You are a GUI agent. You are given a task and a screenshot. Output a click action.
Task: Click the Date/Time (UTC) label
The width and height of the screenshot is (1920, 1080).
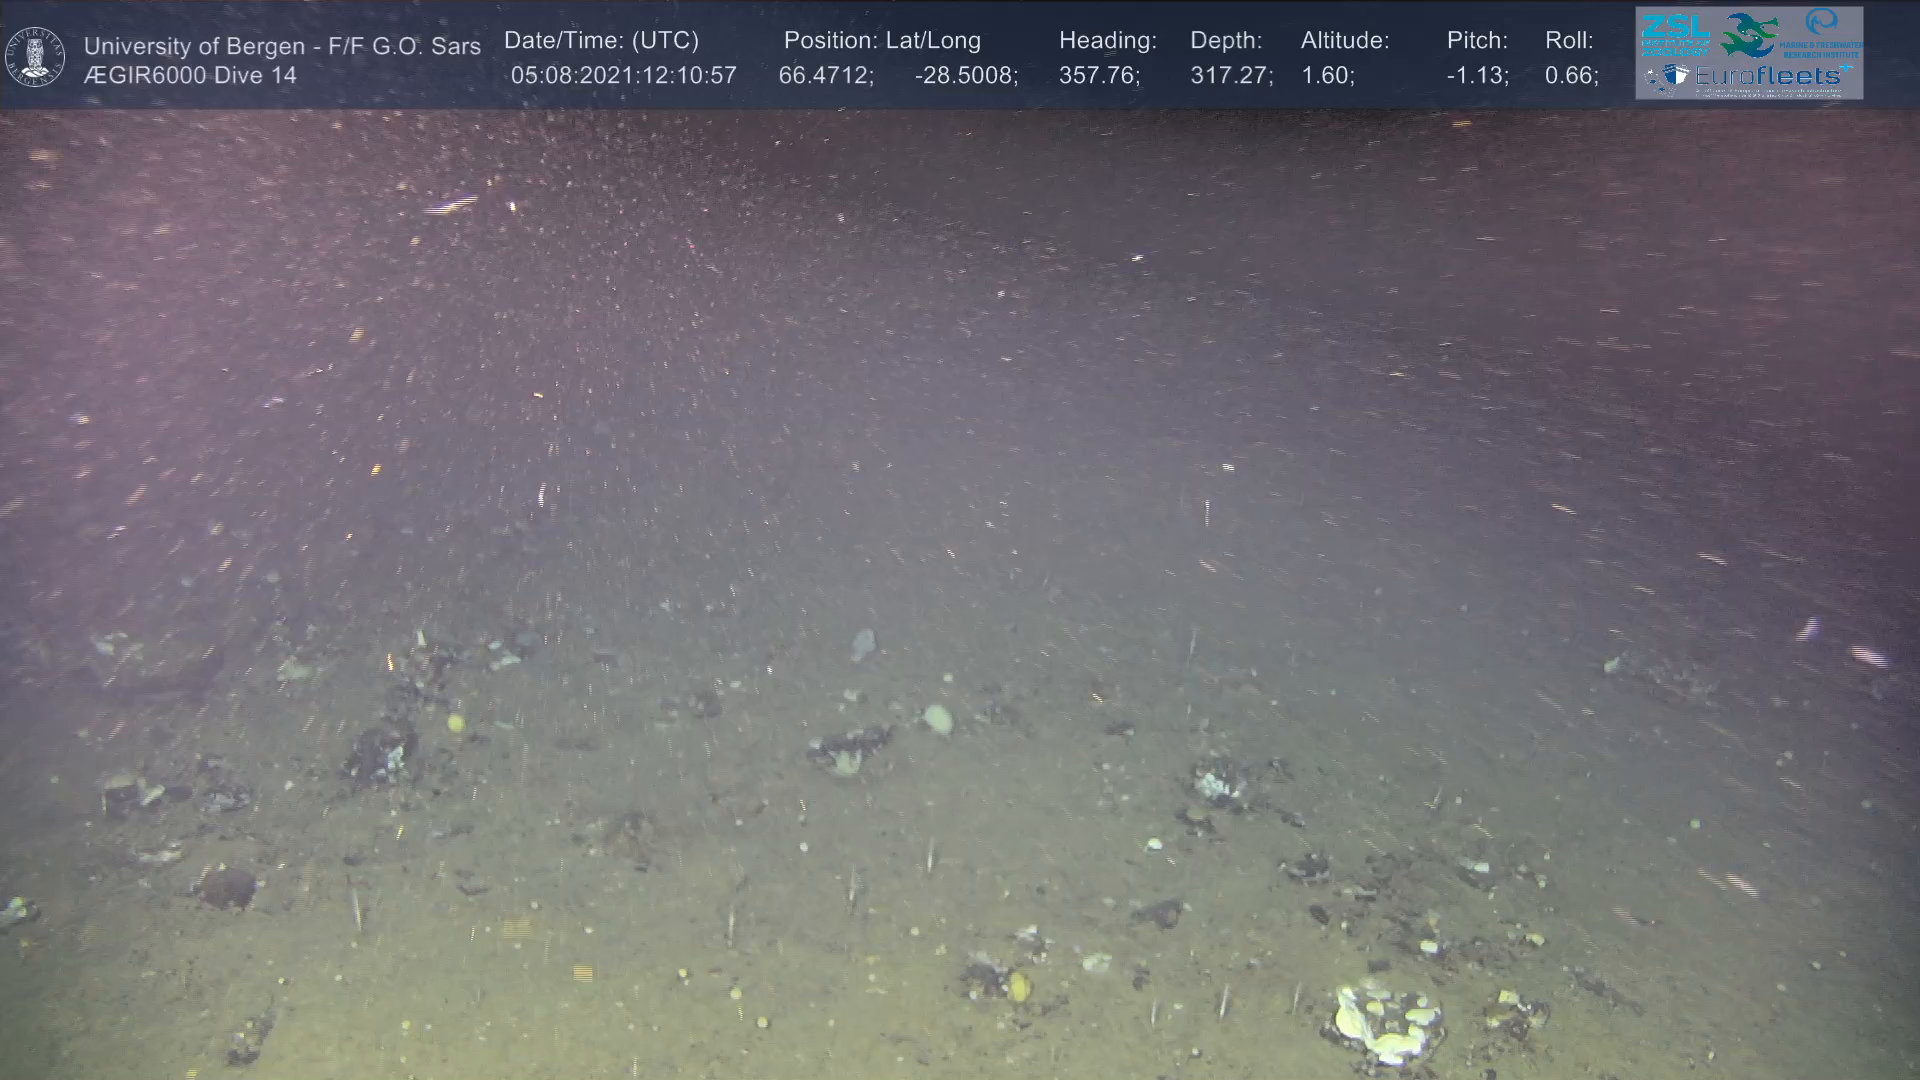click(x=601, y=41)
